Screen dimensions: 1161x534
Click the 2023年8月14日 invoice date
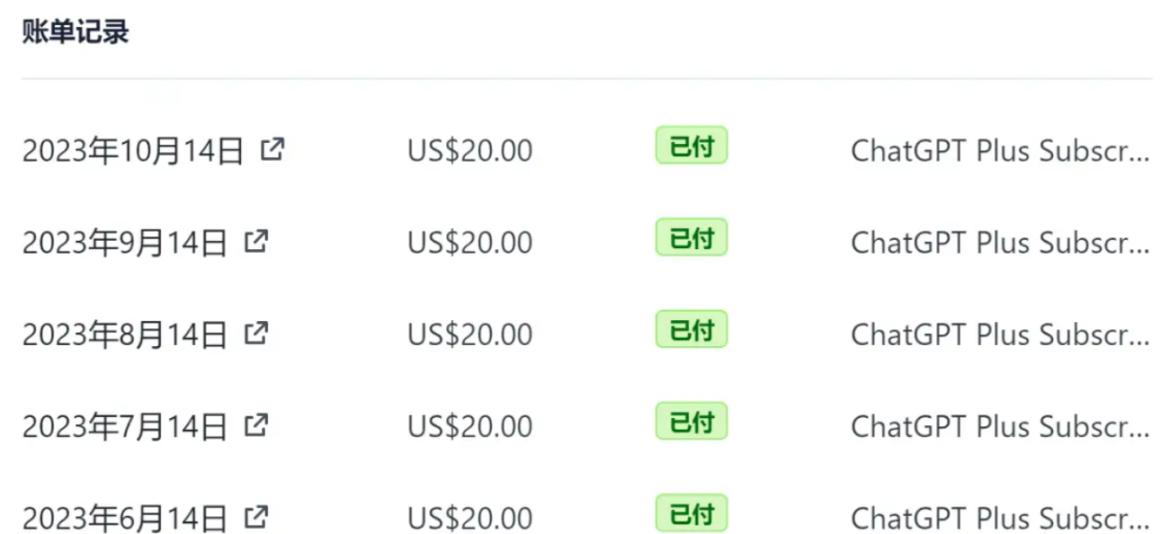124,335
